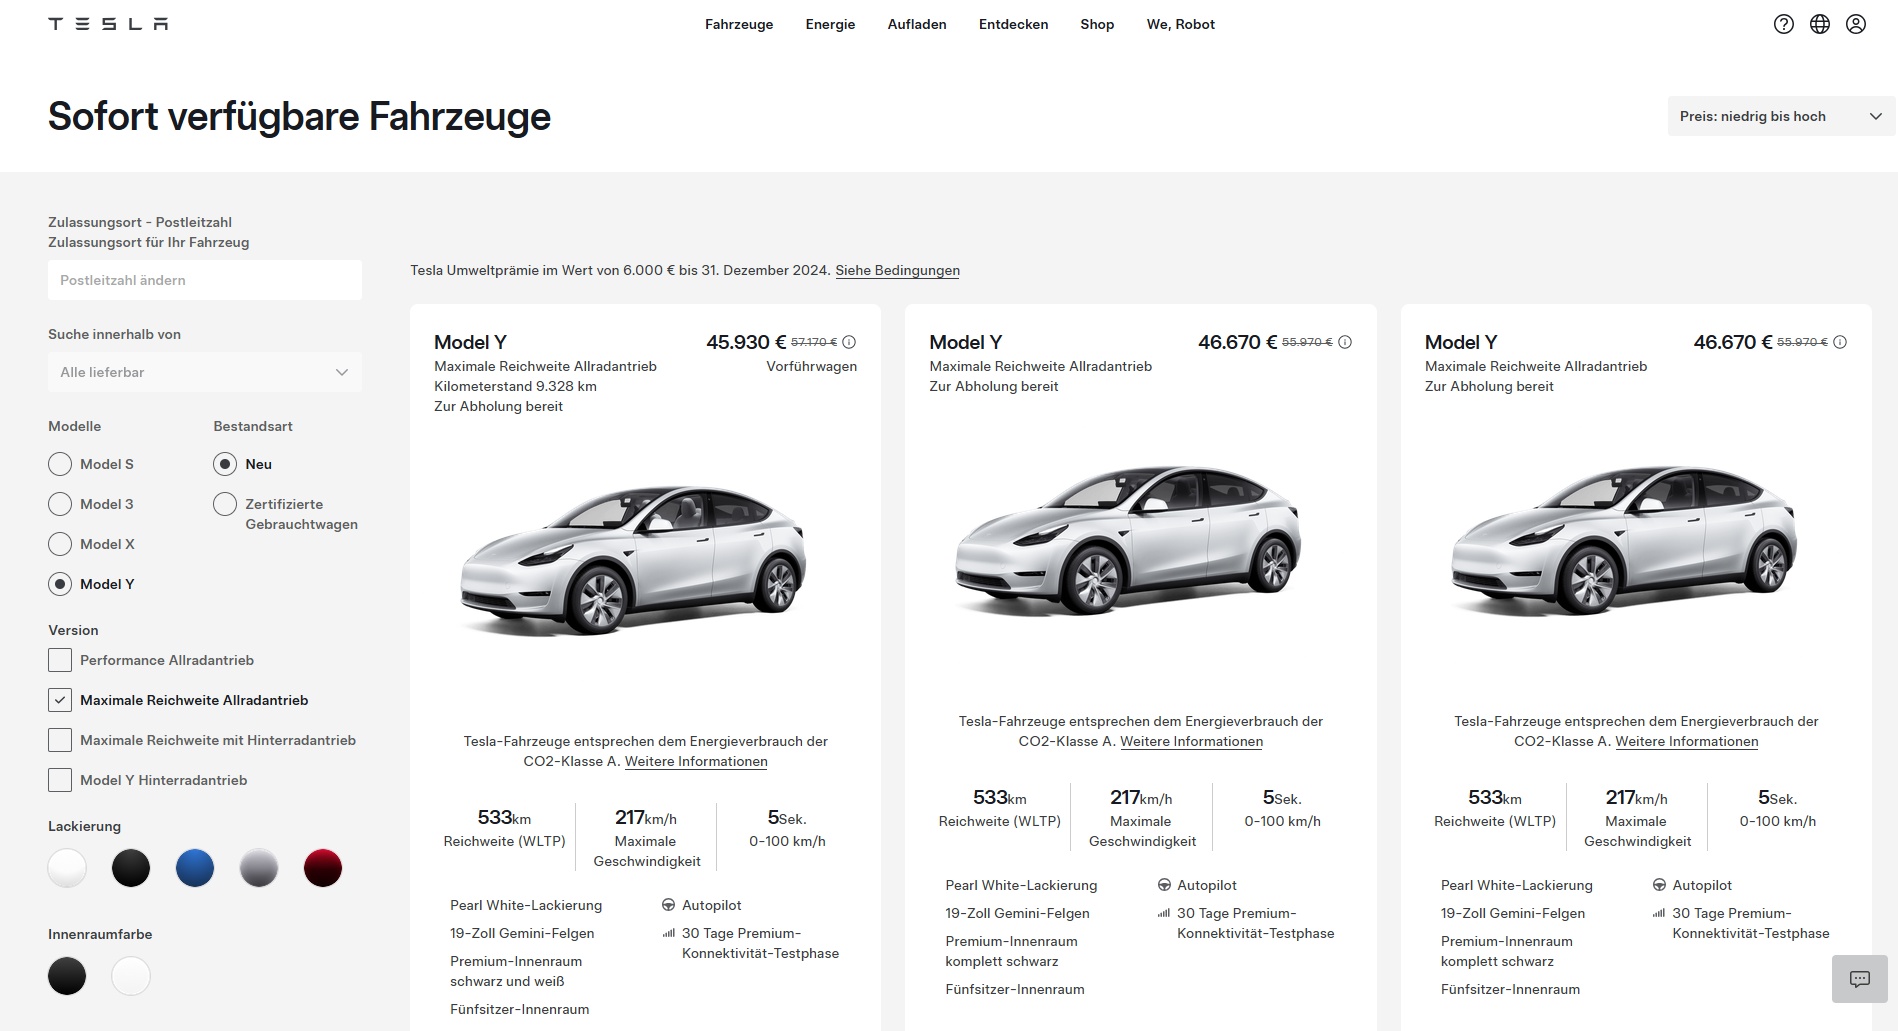The height and width of the screenshot is (1031, 1898).
Task: Open the Preis: niedrig bis hoch sort dropdown
Action: click(x=1781, y=116)
